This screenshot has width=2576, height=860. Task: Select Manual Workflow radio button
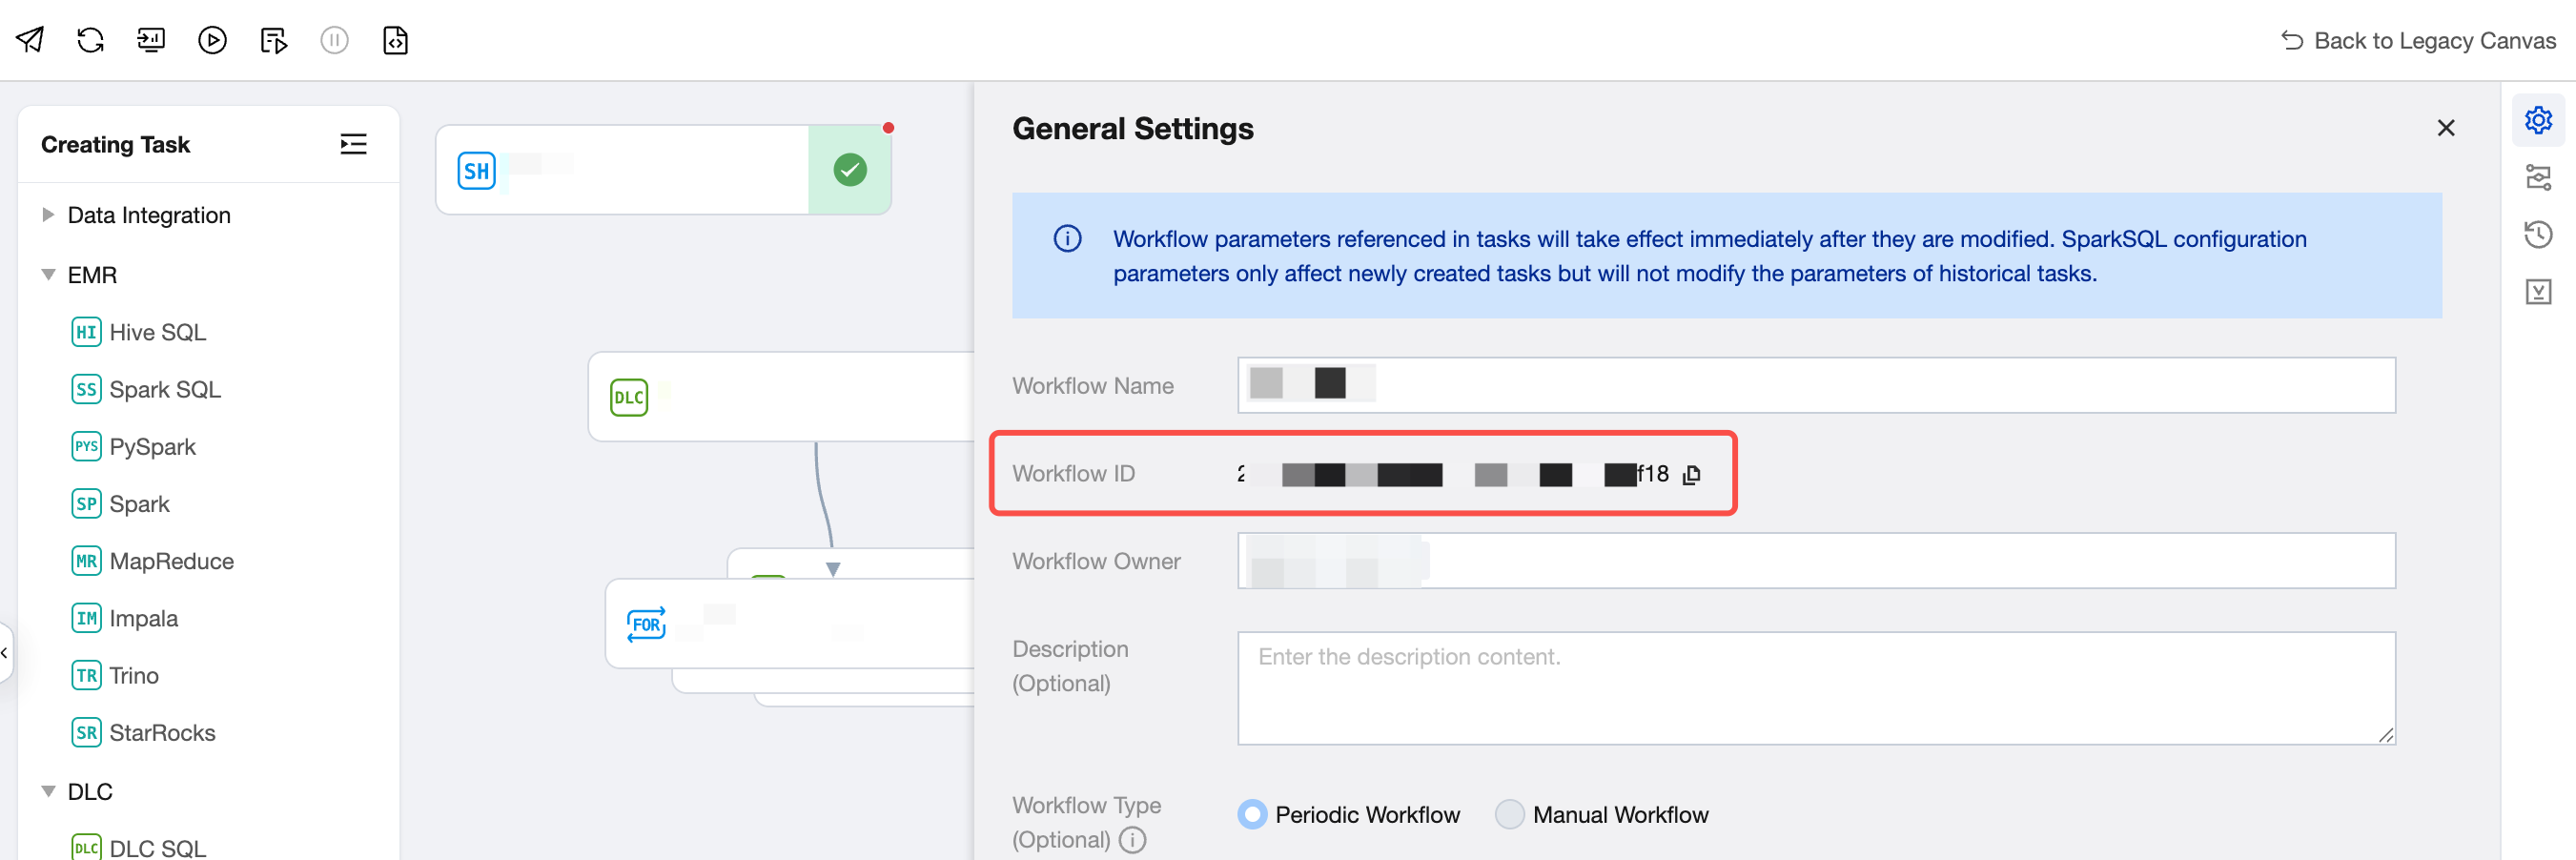[x=1508, y=814]
